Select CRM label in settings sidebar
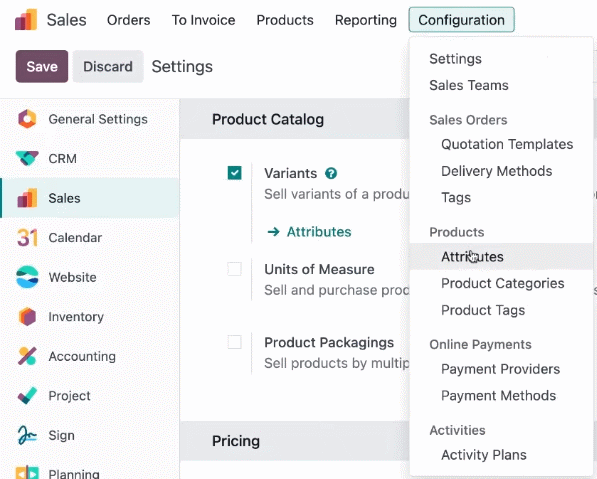 click(x=62, y=158)
